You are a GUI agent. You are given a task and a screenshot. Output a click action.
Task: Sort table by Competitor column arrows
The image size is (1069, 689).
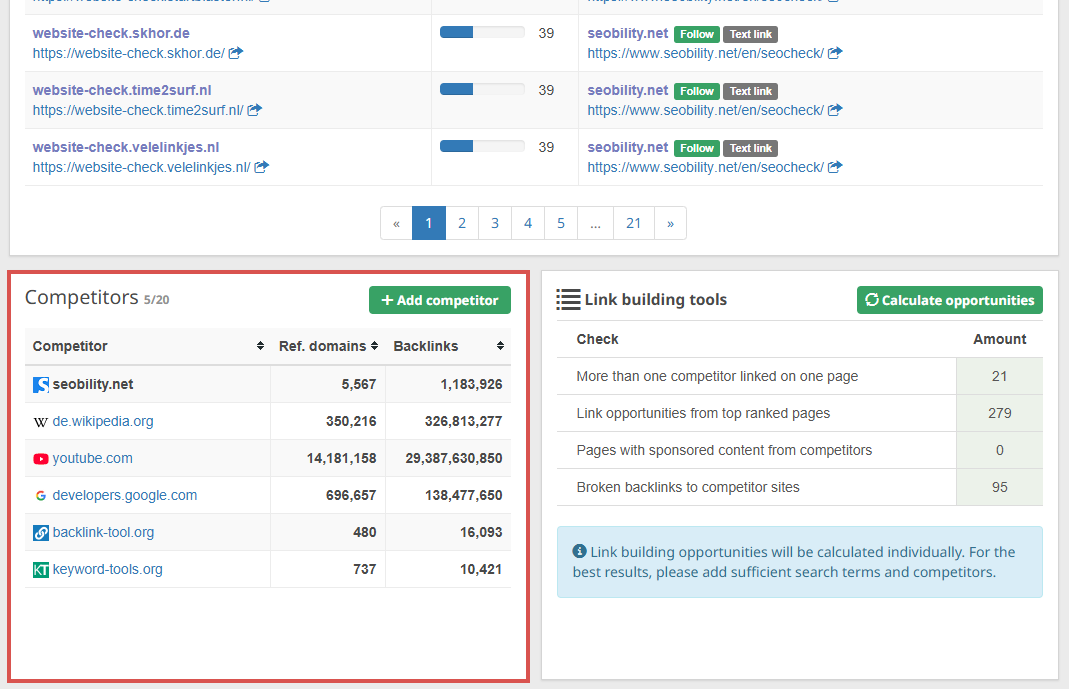point(260,346)
